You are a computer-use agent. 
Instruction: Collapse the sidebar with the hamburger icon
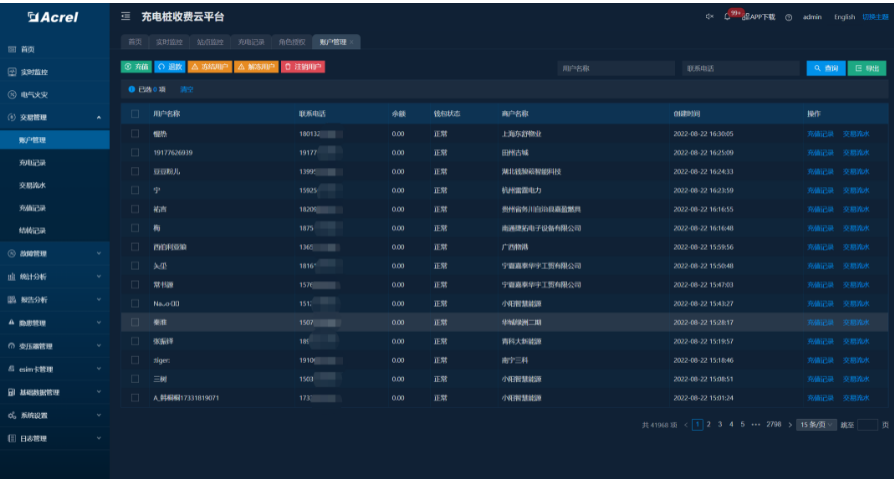click(x=125, y=17)
